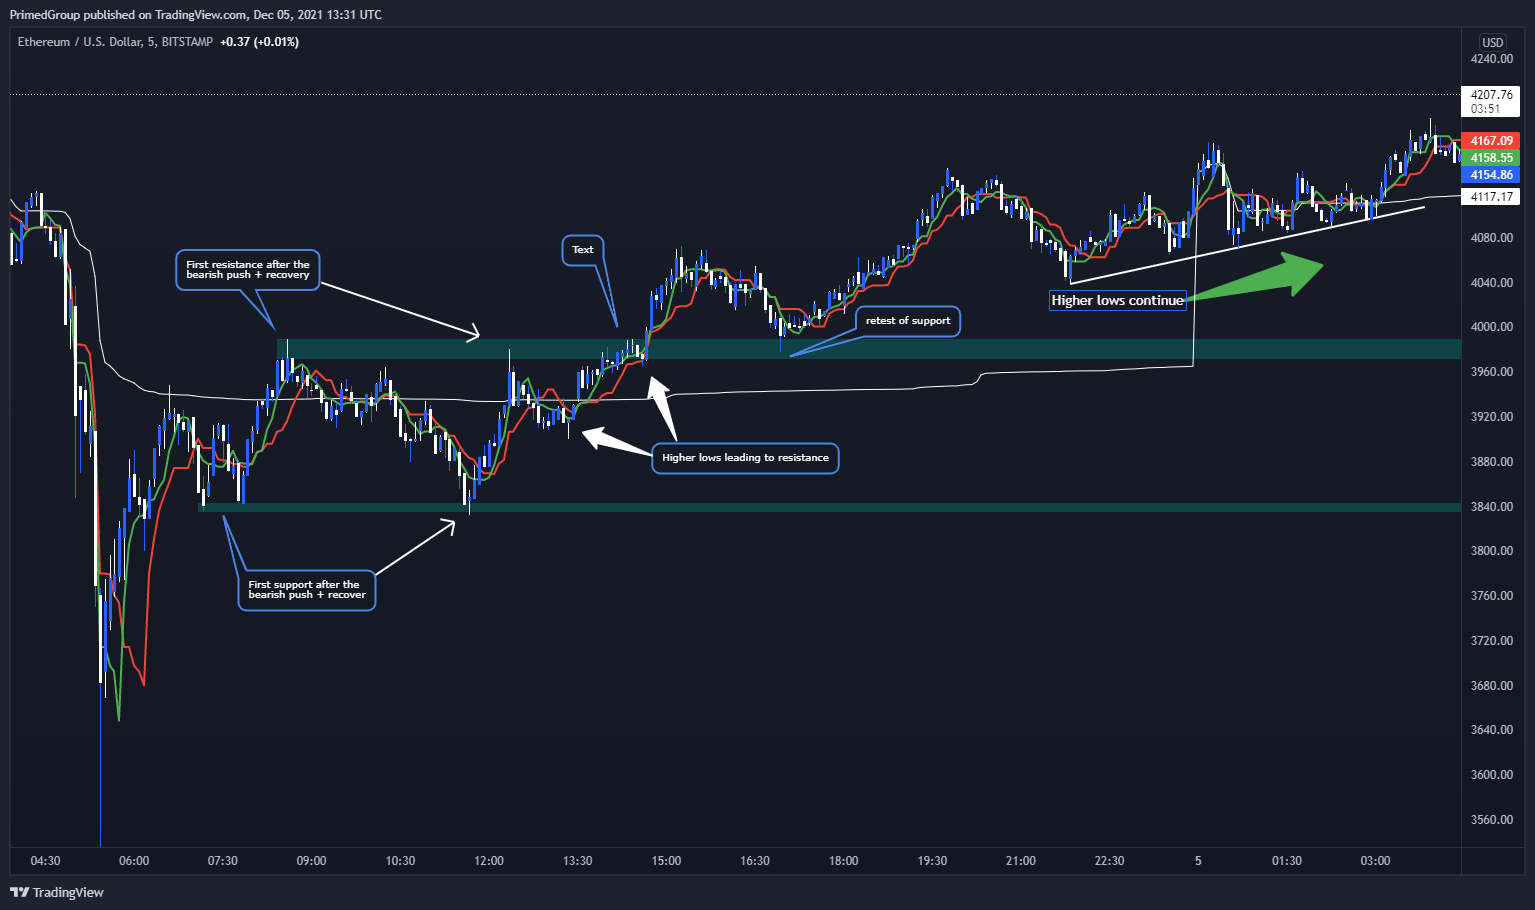Click the 3840.00 price axis level
Screen dimensions: 1535x910
(x=1491, y=507)
